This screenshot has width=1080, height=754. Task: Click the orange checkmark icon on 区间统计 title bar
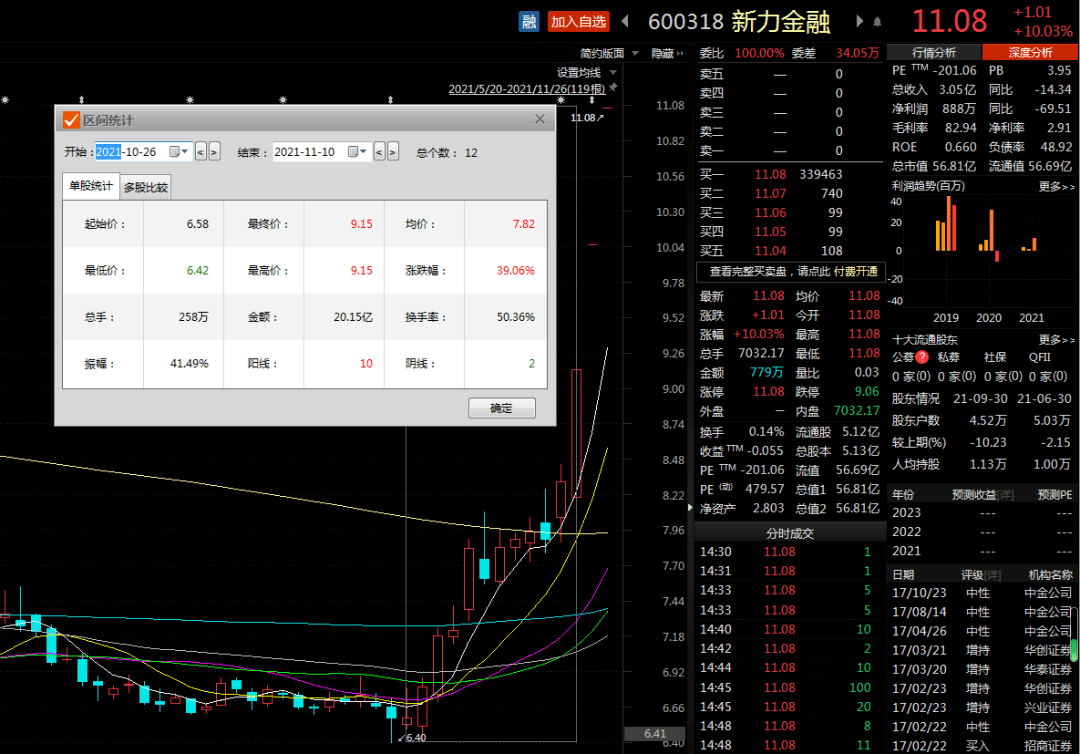click(71, 119)
